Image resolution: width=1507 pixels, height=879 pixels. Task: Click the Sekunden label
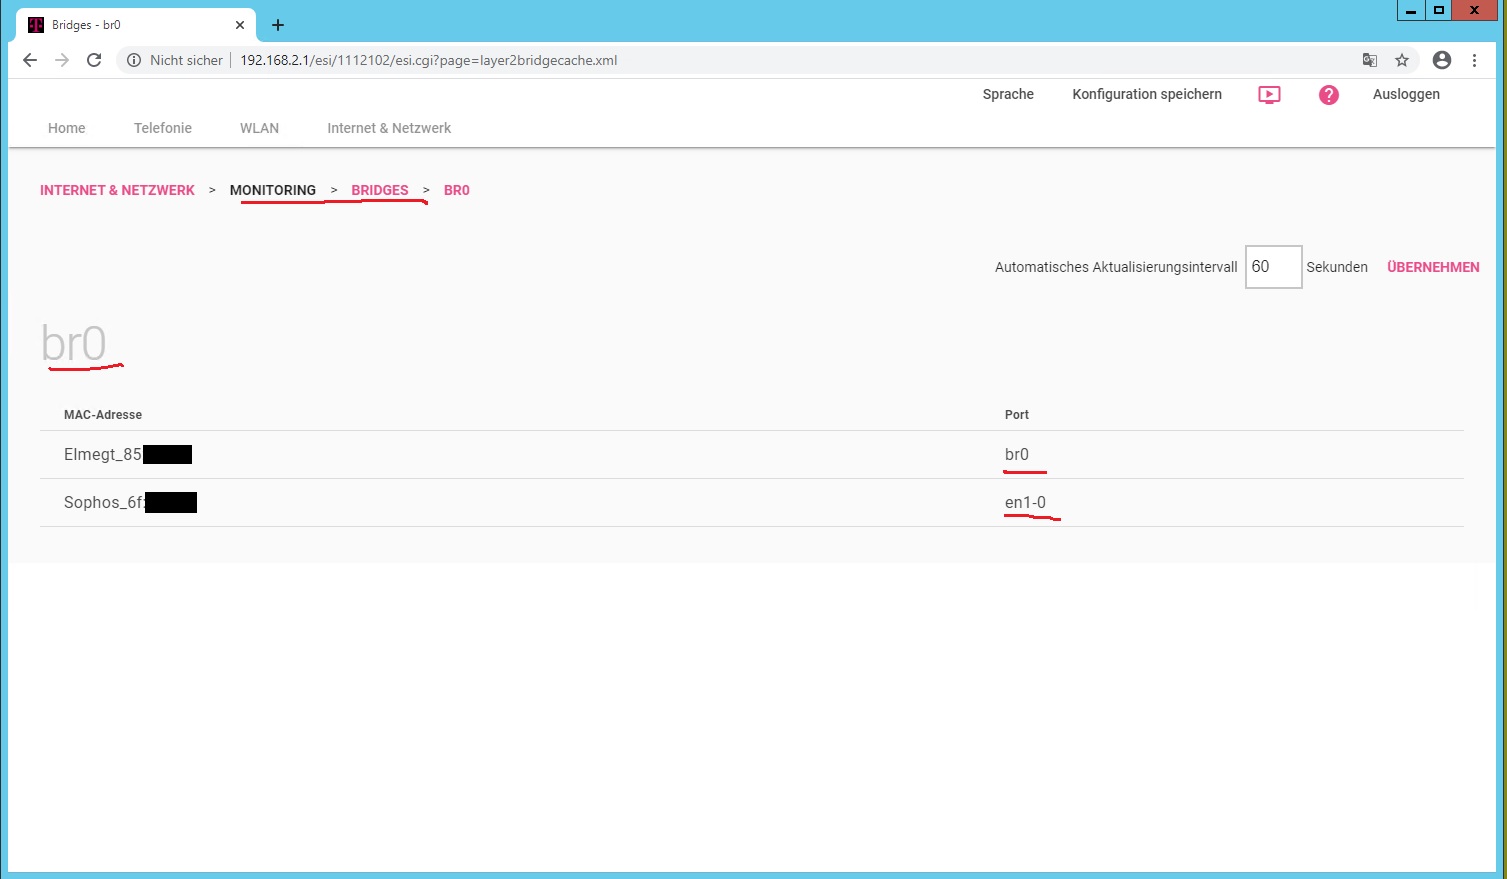tap(1337, 267)
